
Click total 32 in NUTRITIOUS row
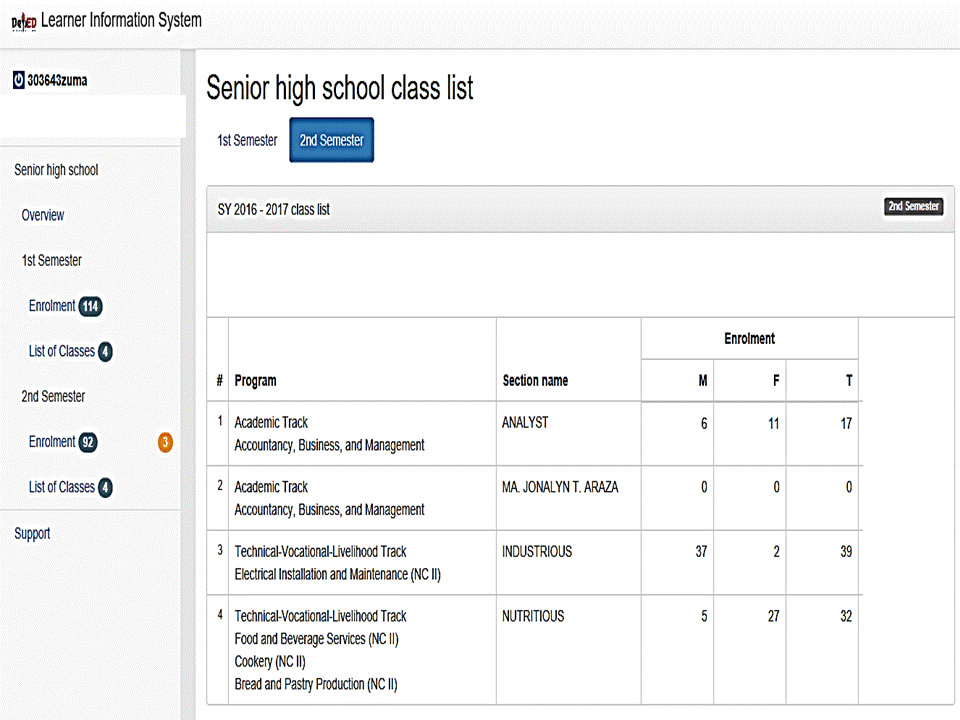pos(846,617)
